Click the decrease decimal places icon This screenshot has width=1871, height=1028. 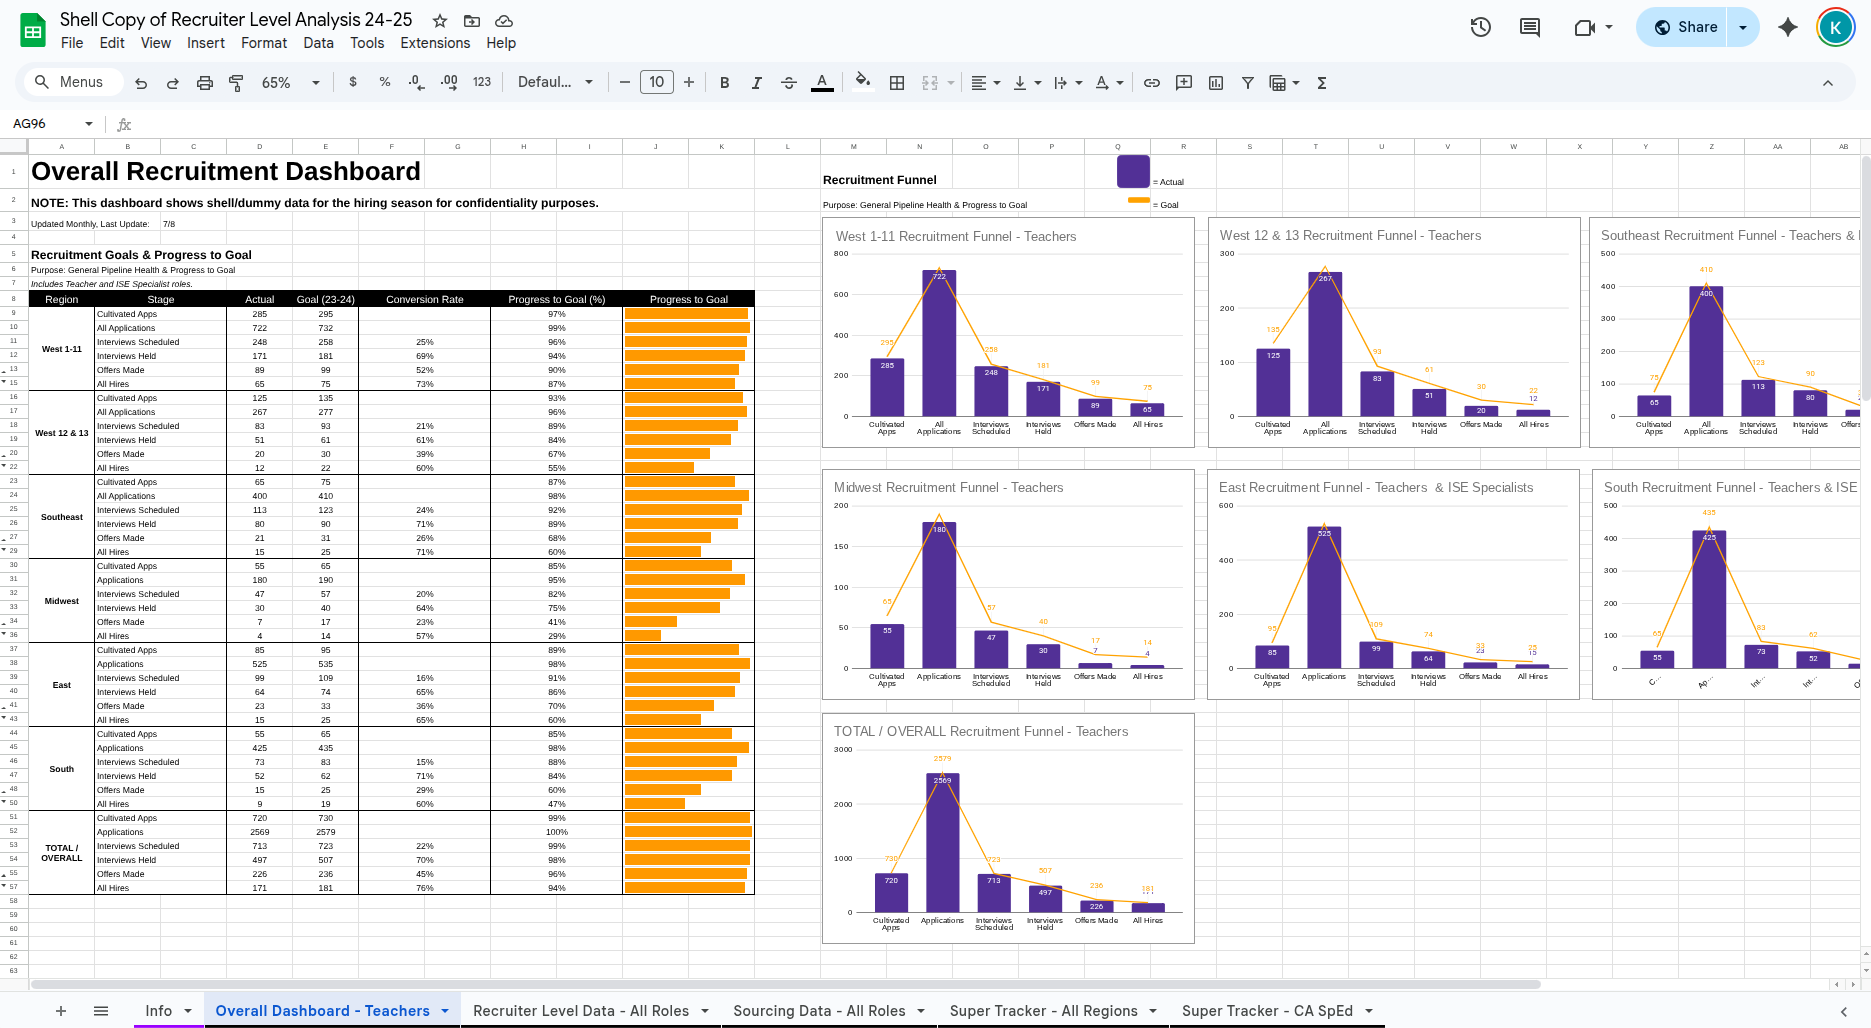point(416,82)
